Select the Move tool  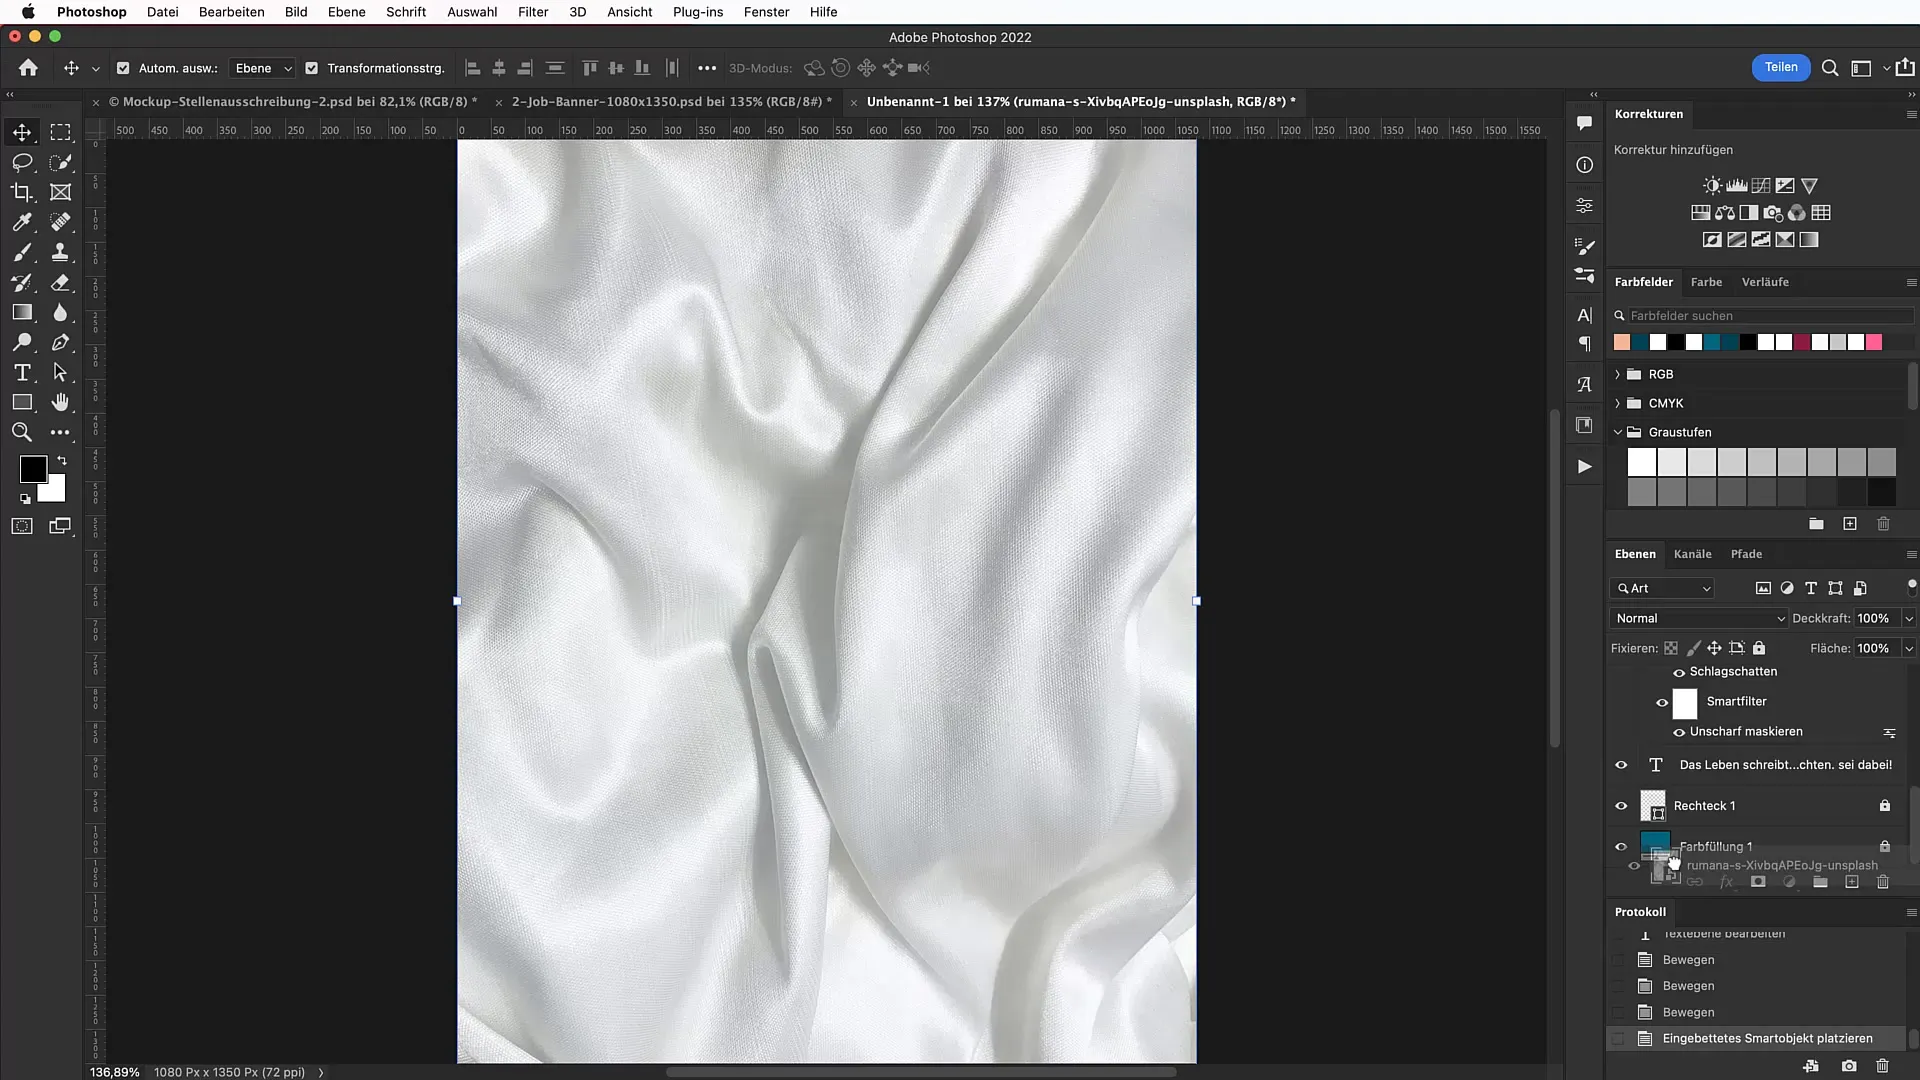pyautogui.click(x=22, y=132)
